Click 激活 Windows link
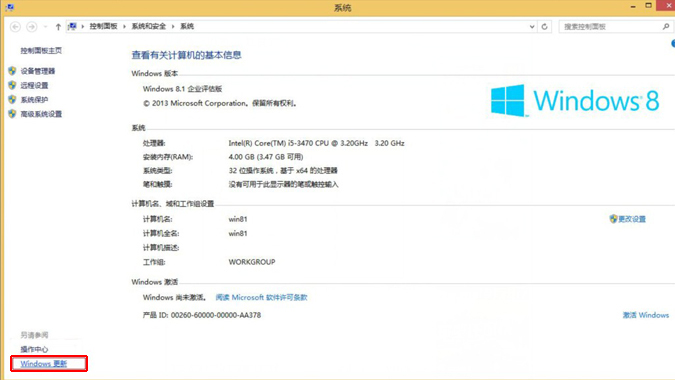The image size is (675, 380). click(646, 315)
